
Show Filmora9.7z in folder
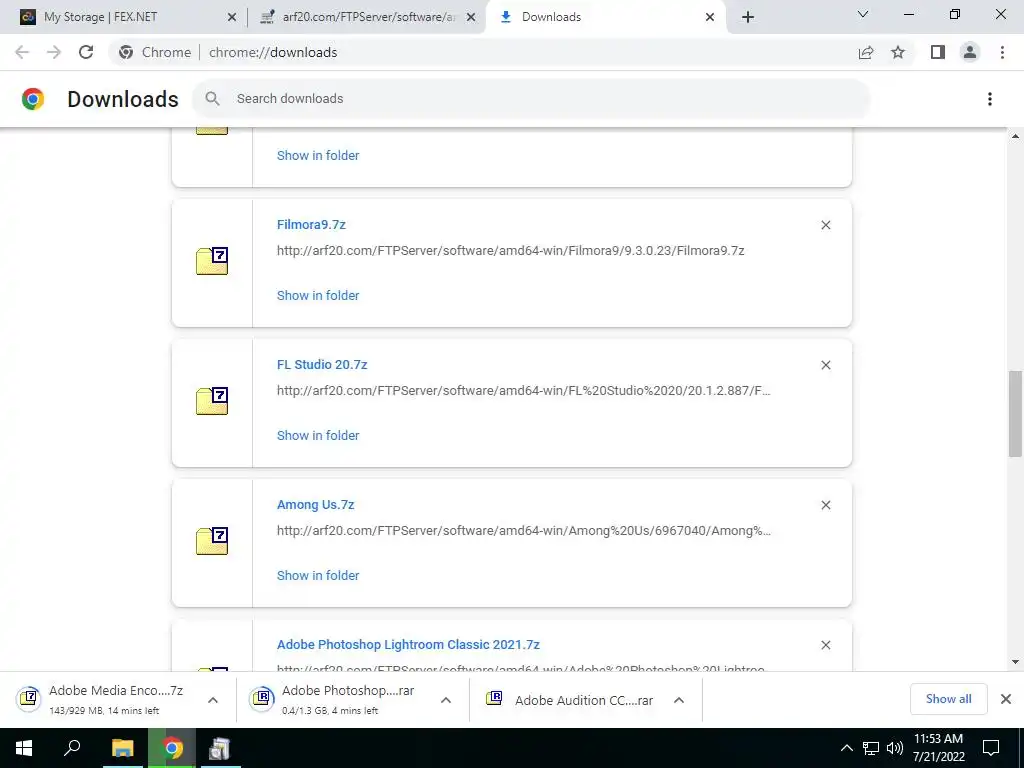[318, 296]
